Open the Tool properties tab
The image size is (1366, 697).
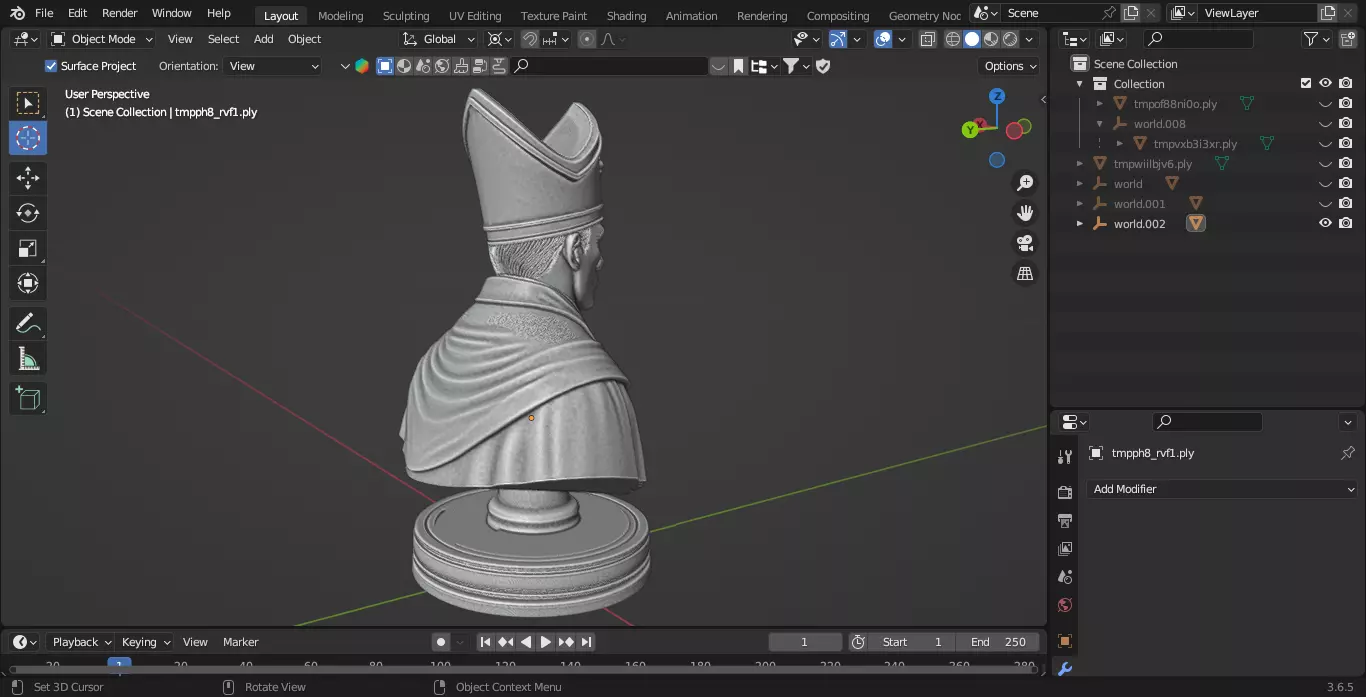tap(1064, 457)
